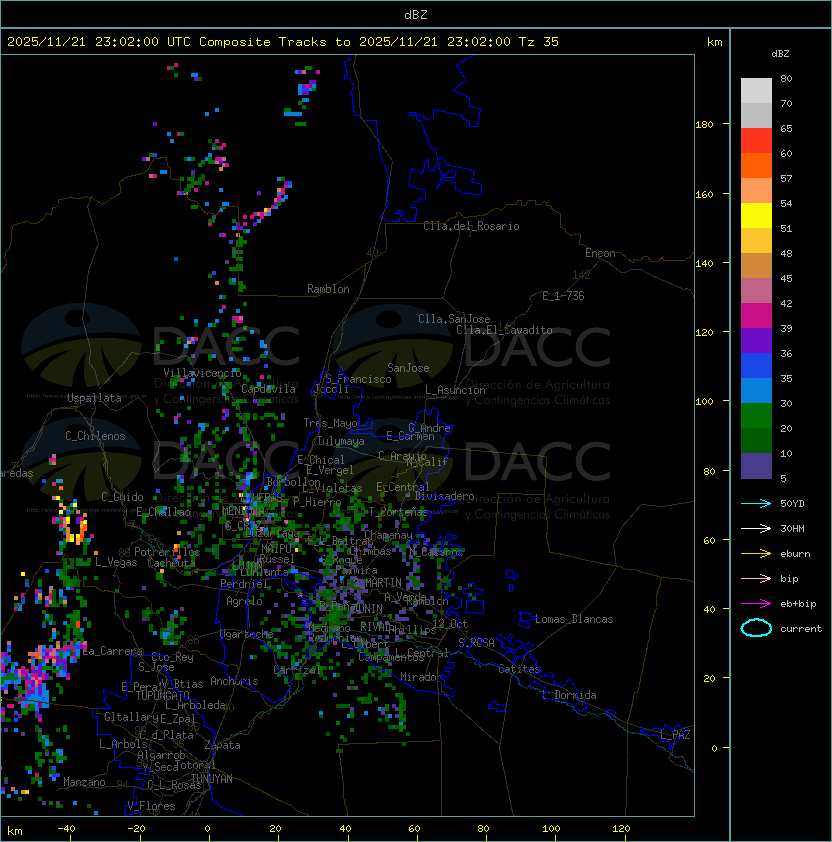This screenshot has width=832, height=842.
Task: Click the 'Clla.El_Cavadito' map label
Action: [x=504, y=330]
